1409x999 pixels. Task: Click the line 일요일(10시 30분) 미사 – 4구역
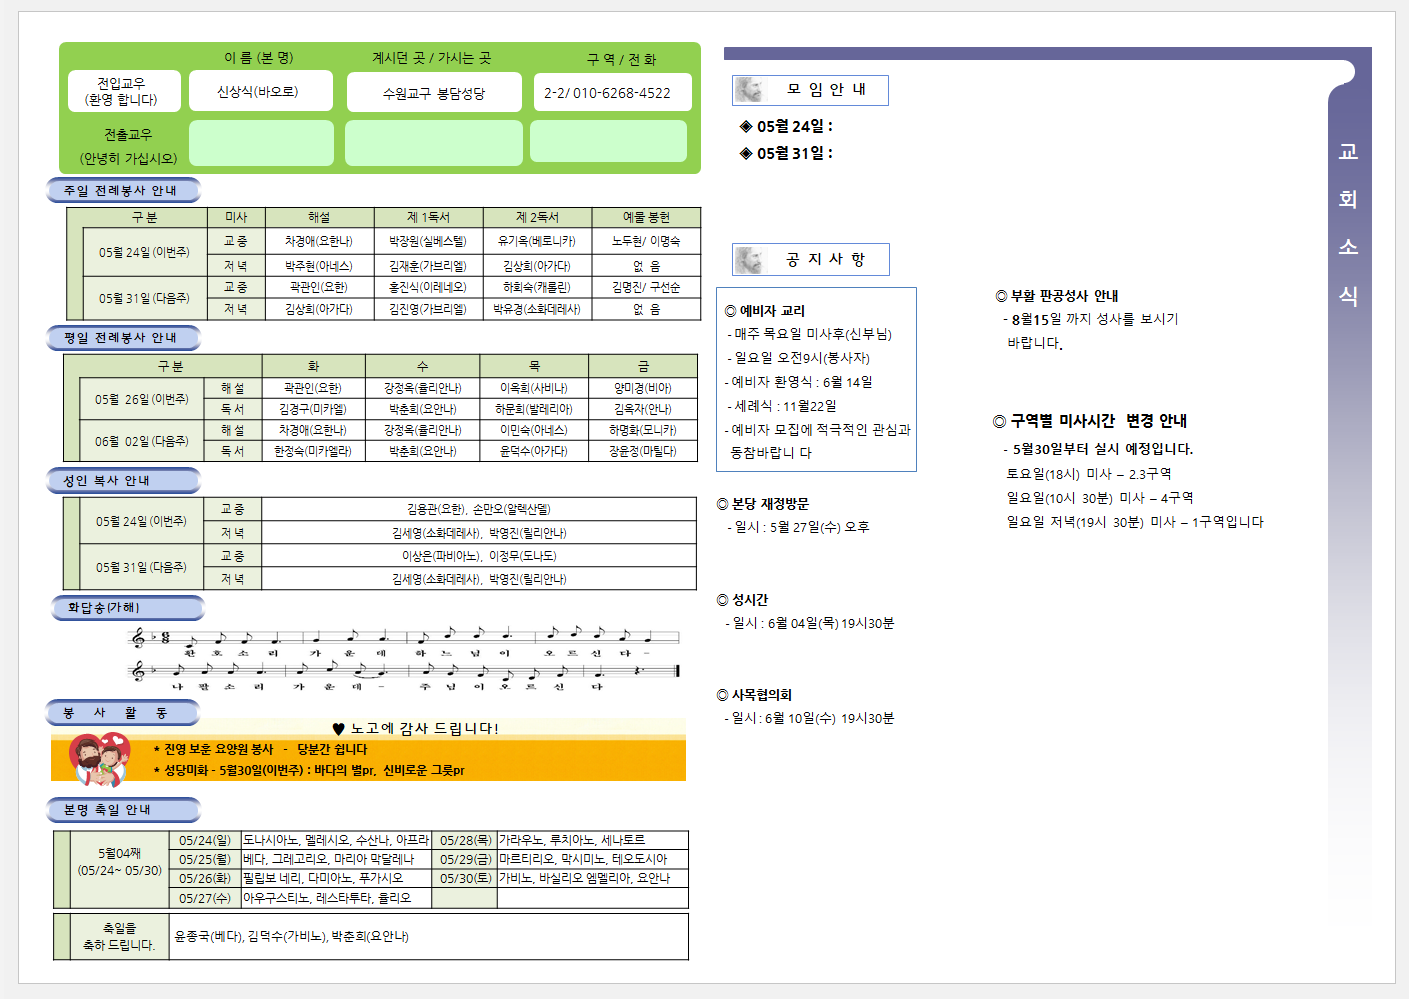point(1100,498)
